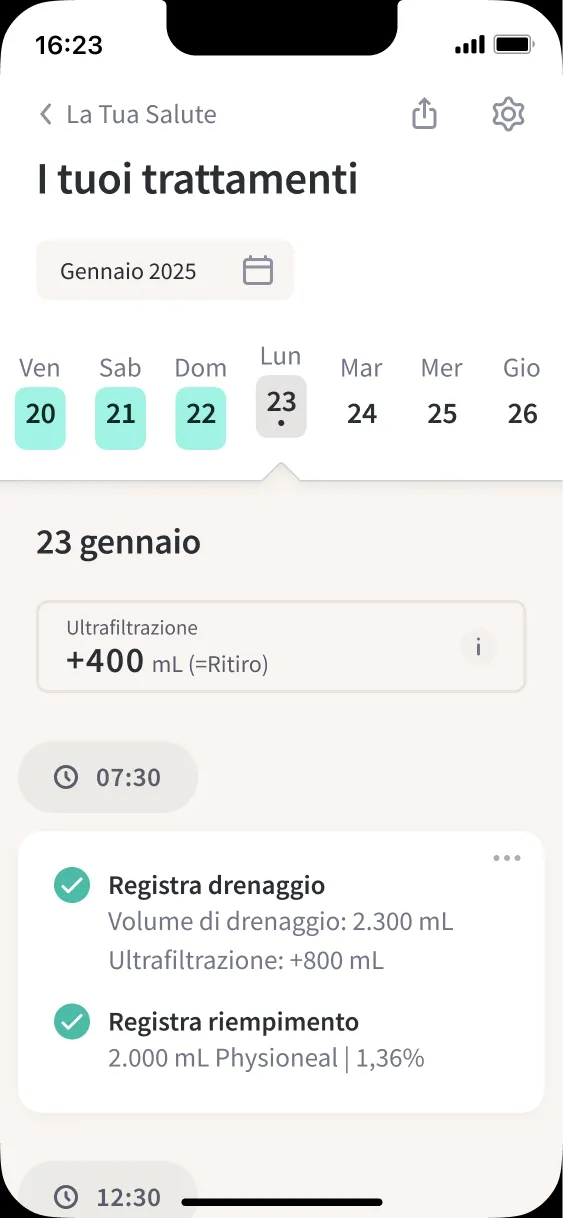
Task: Open the three-dots menu on the treatment card
Action: [507, 858]
